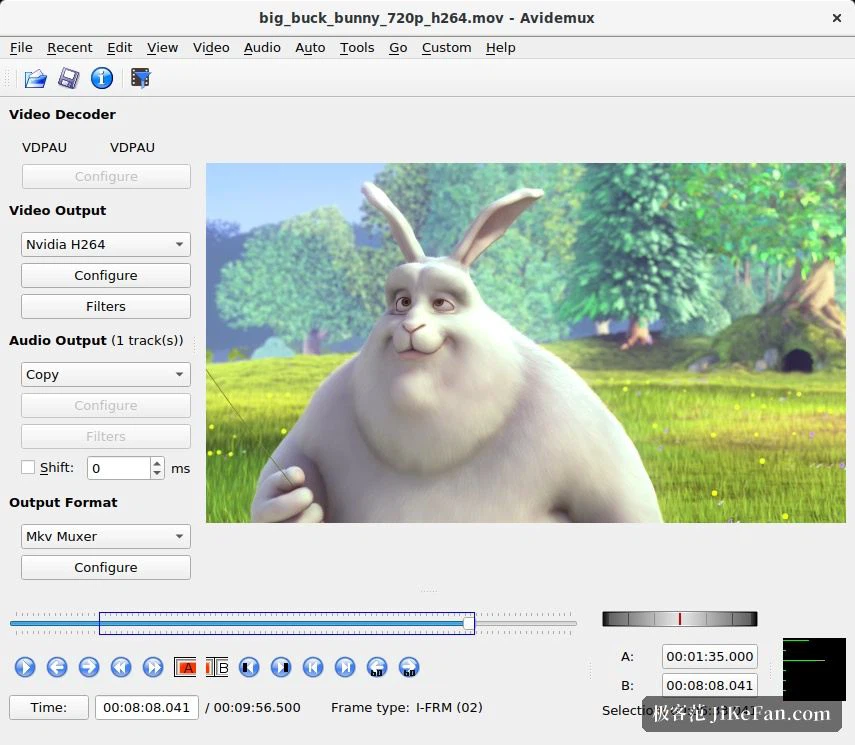Image resolution: width=855 pixels, height=745 pixels.
Task: Click the Frame type I-FRM (02) text
Action: [407, 707]
